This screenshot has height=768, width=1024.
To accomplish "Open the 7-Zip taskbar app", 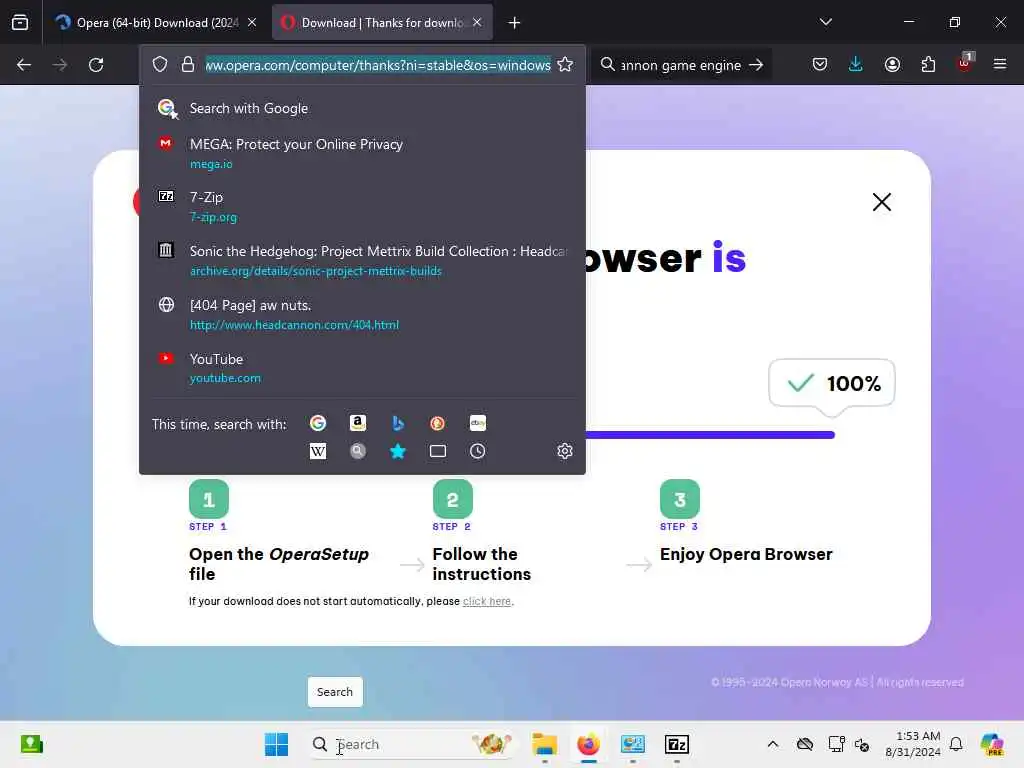I will point(677,744).
